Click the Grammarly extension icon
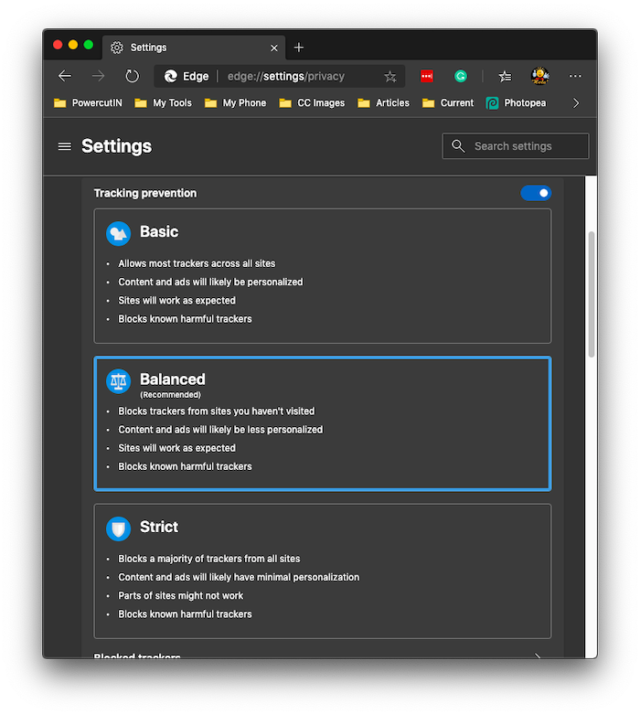Image resolution: width=640 pixels, height=715 pixels. tap(460, 76)
